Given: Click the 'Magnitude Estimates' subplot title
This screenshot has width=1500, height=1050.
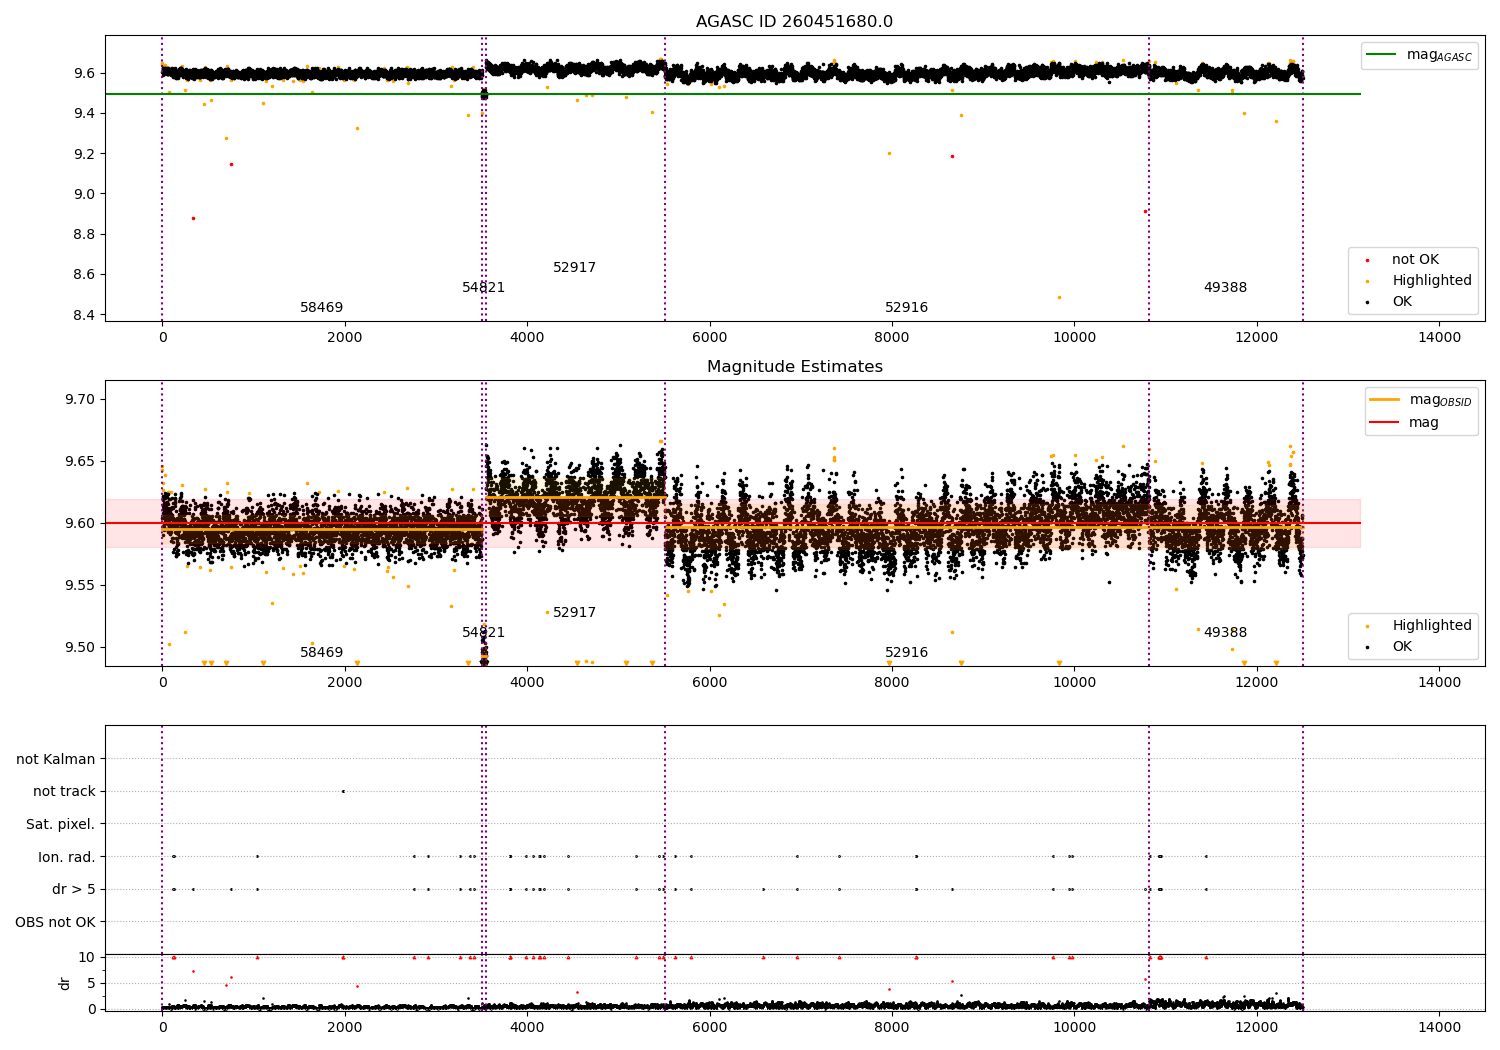Looking at the screenshot, I should (794, 367).
